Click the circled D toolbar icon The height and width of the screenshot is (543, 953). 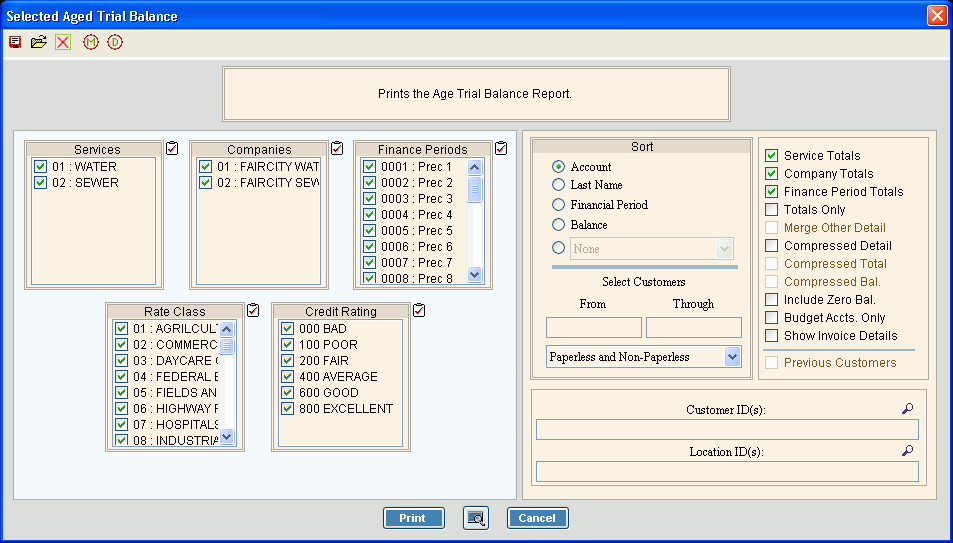coord(115,42)
